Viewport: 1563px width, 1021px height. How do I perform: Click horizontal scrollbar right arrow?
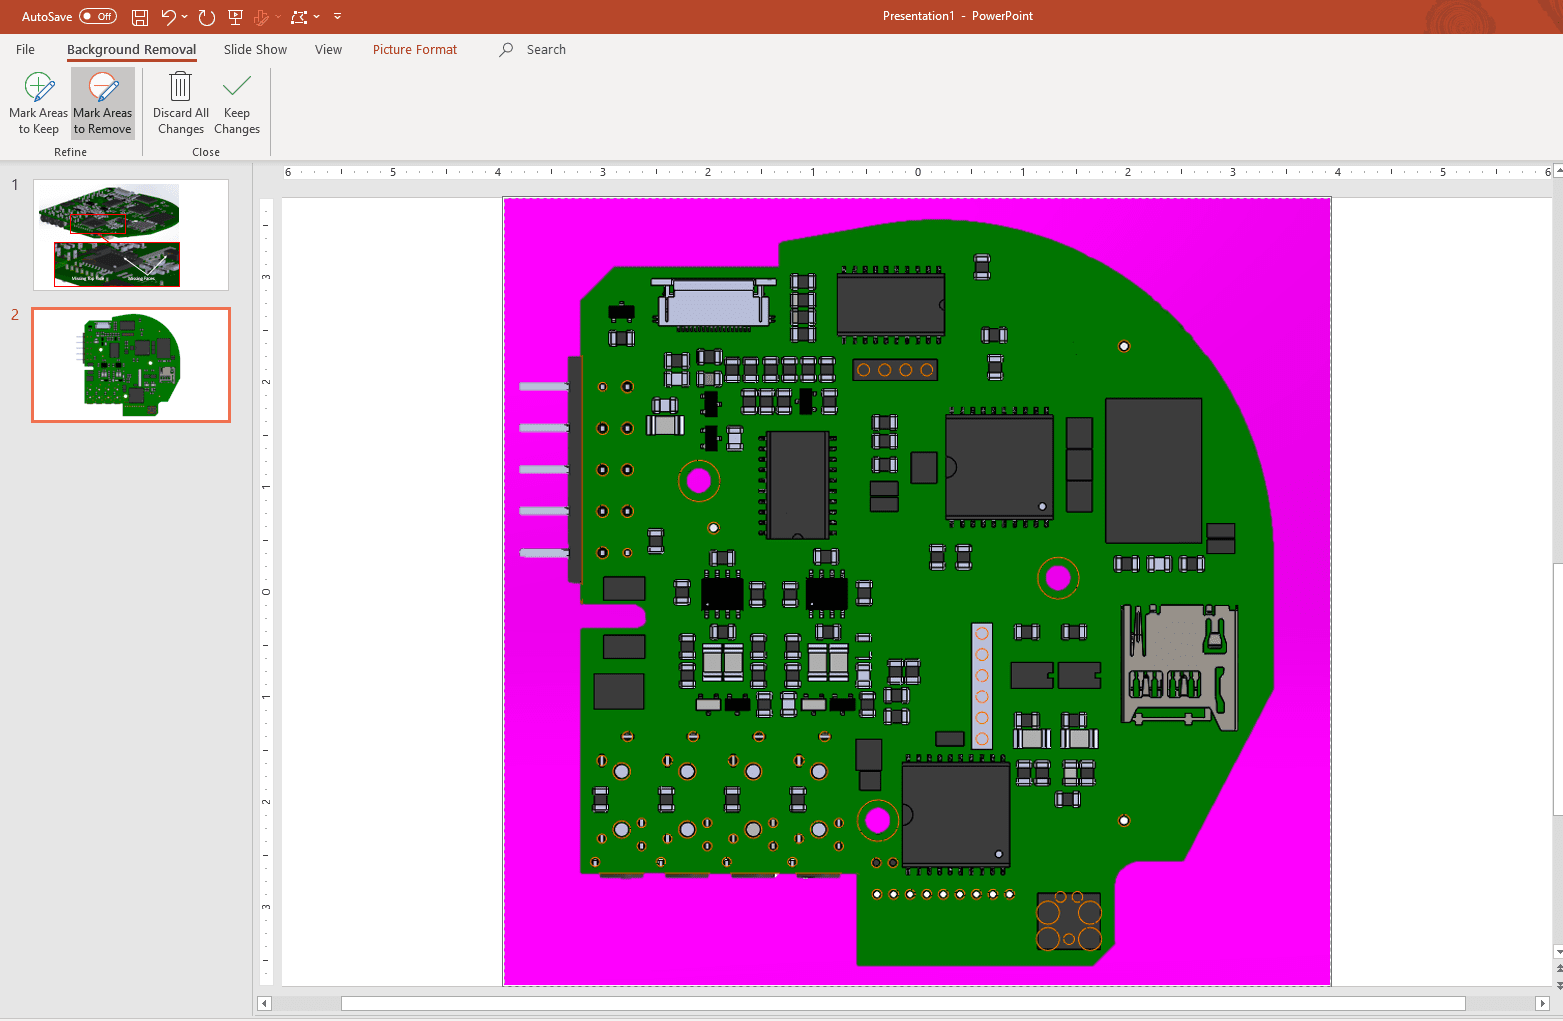(1542, 1003)
